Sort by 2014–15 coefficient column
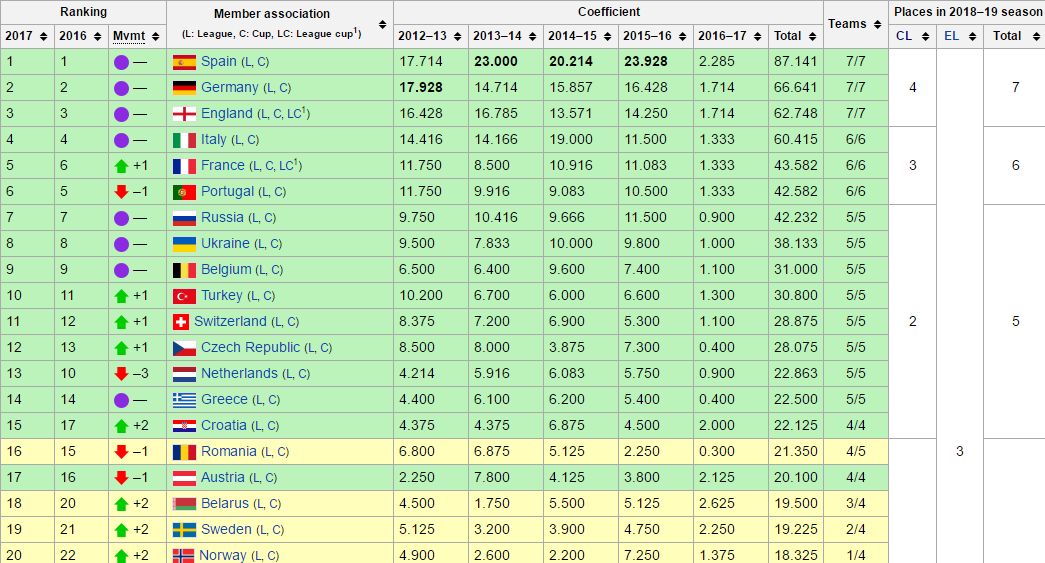Image resolution: width=1045 pixels, height=563 pixels. (607, 37)
